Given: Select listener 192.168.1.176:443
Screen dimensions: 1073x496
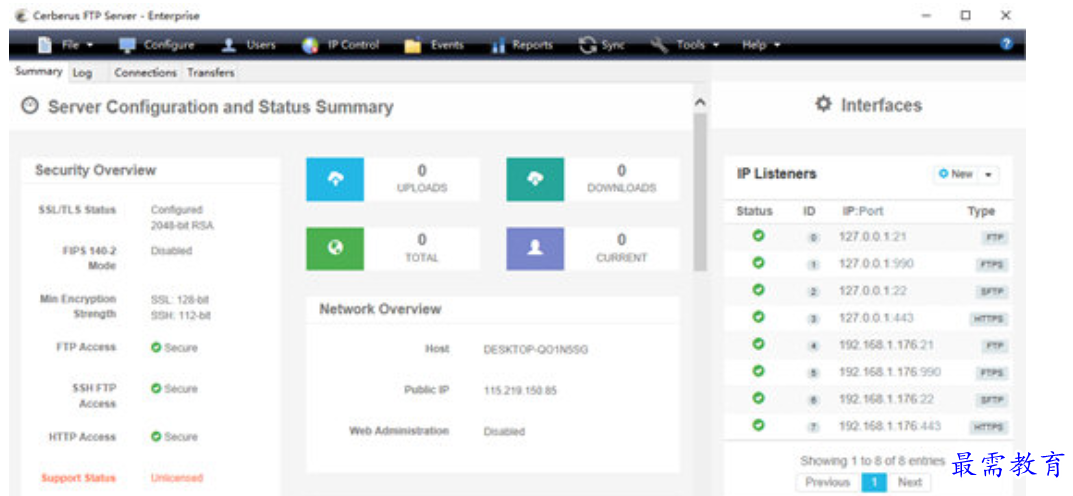Looking at the screenshot, I should 868,426.
